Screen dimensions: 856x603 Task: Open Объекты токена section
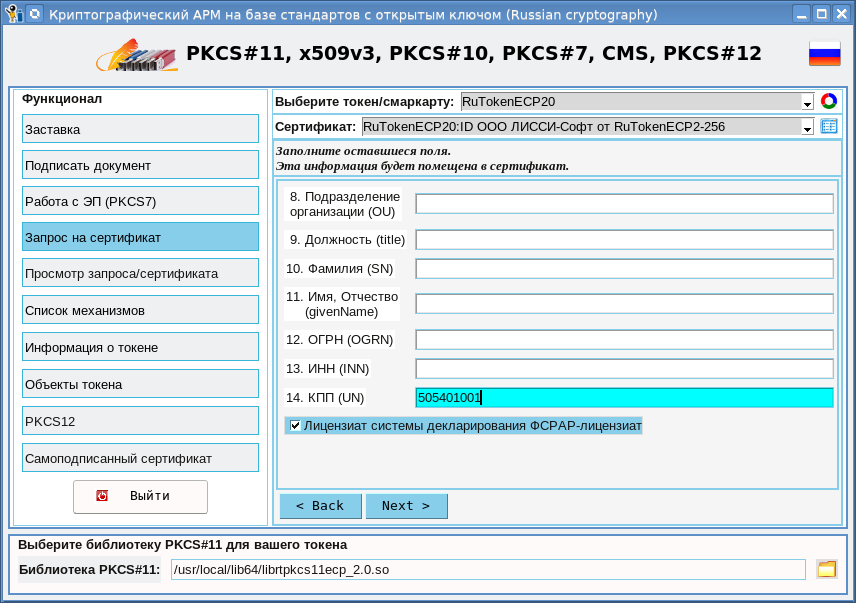pos(140,384)
